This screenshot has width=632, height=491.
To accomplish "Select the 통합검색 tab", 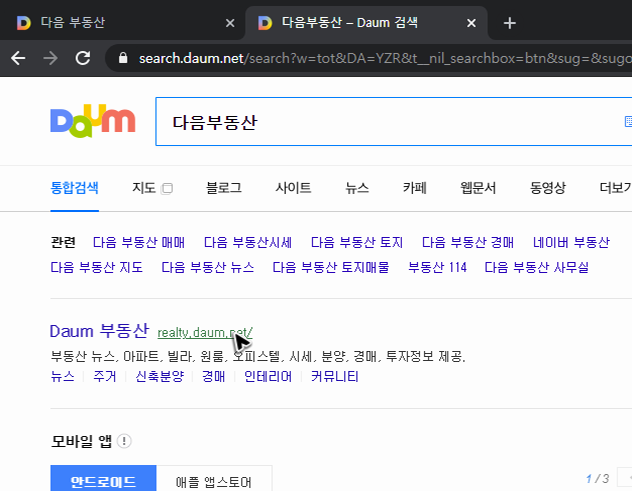I will point(75,188).
